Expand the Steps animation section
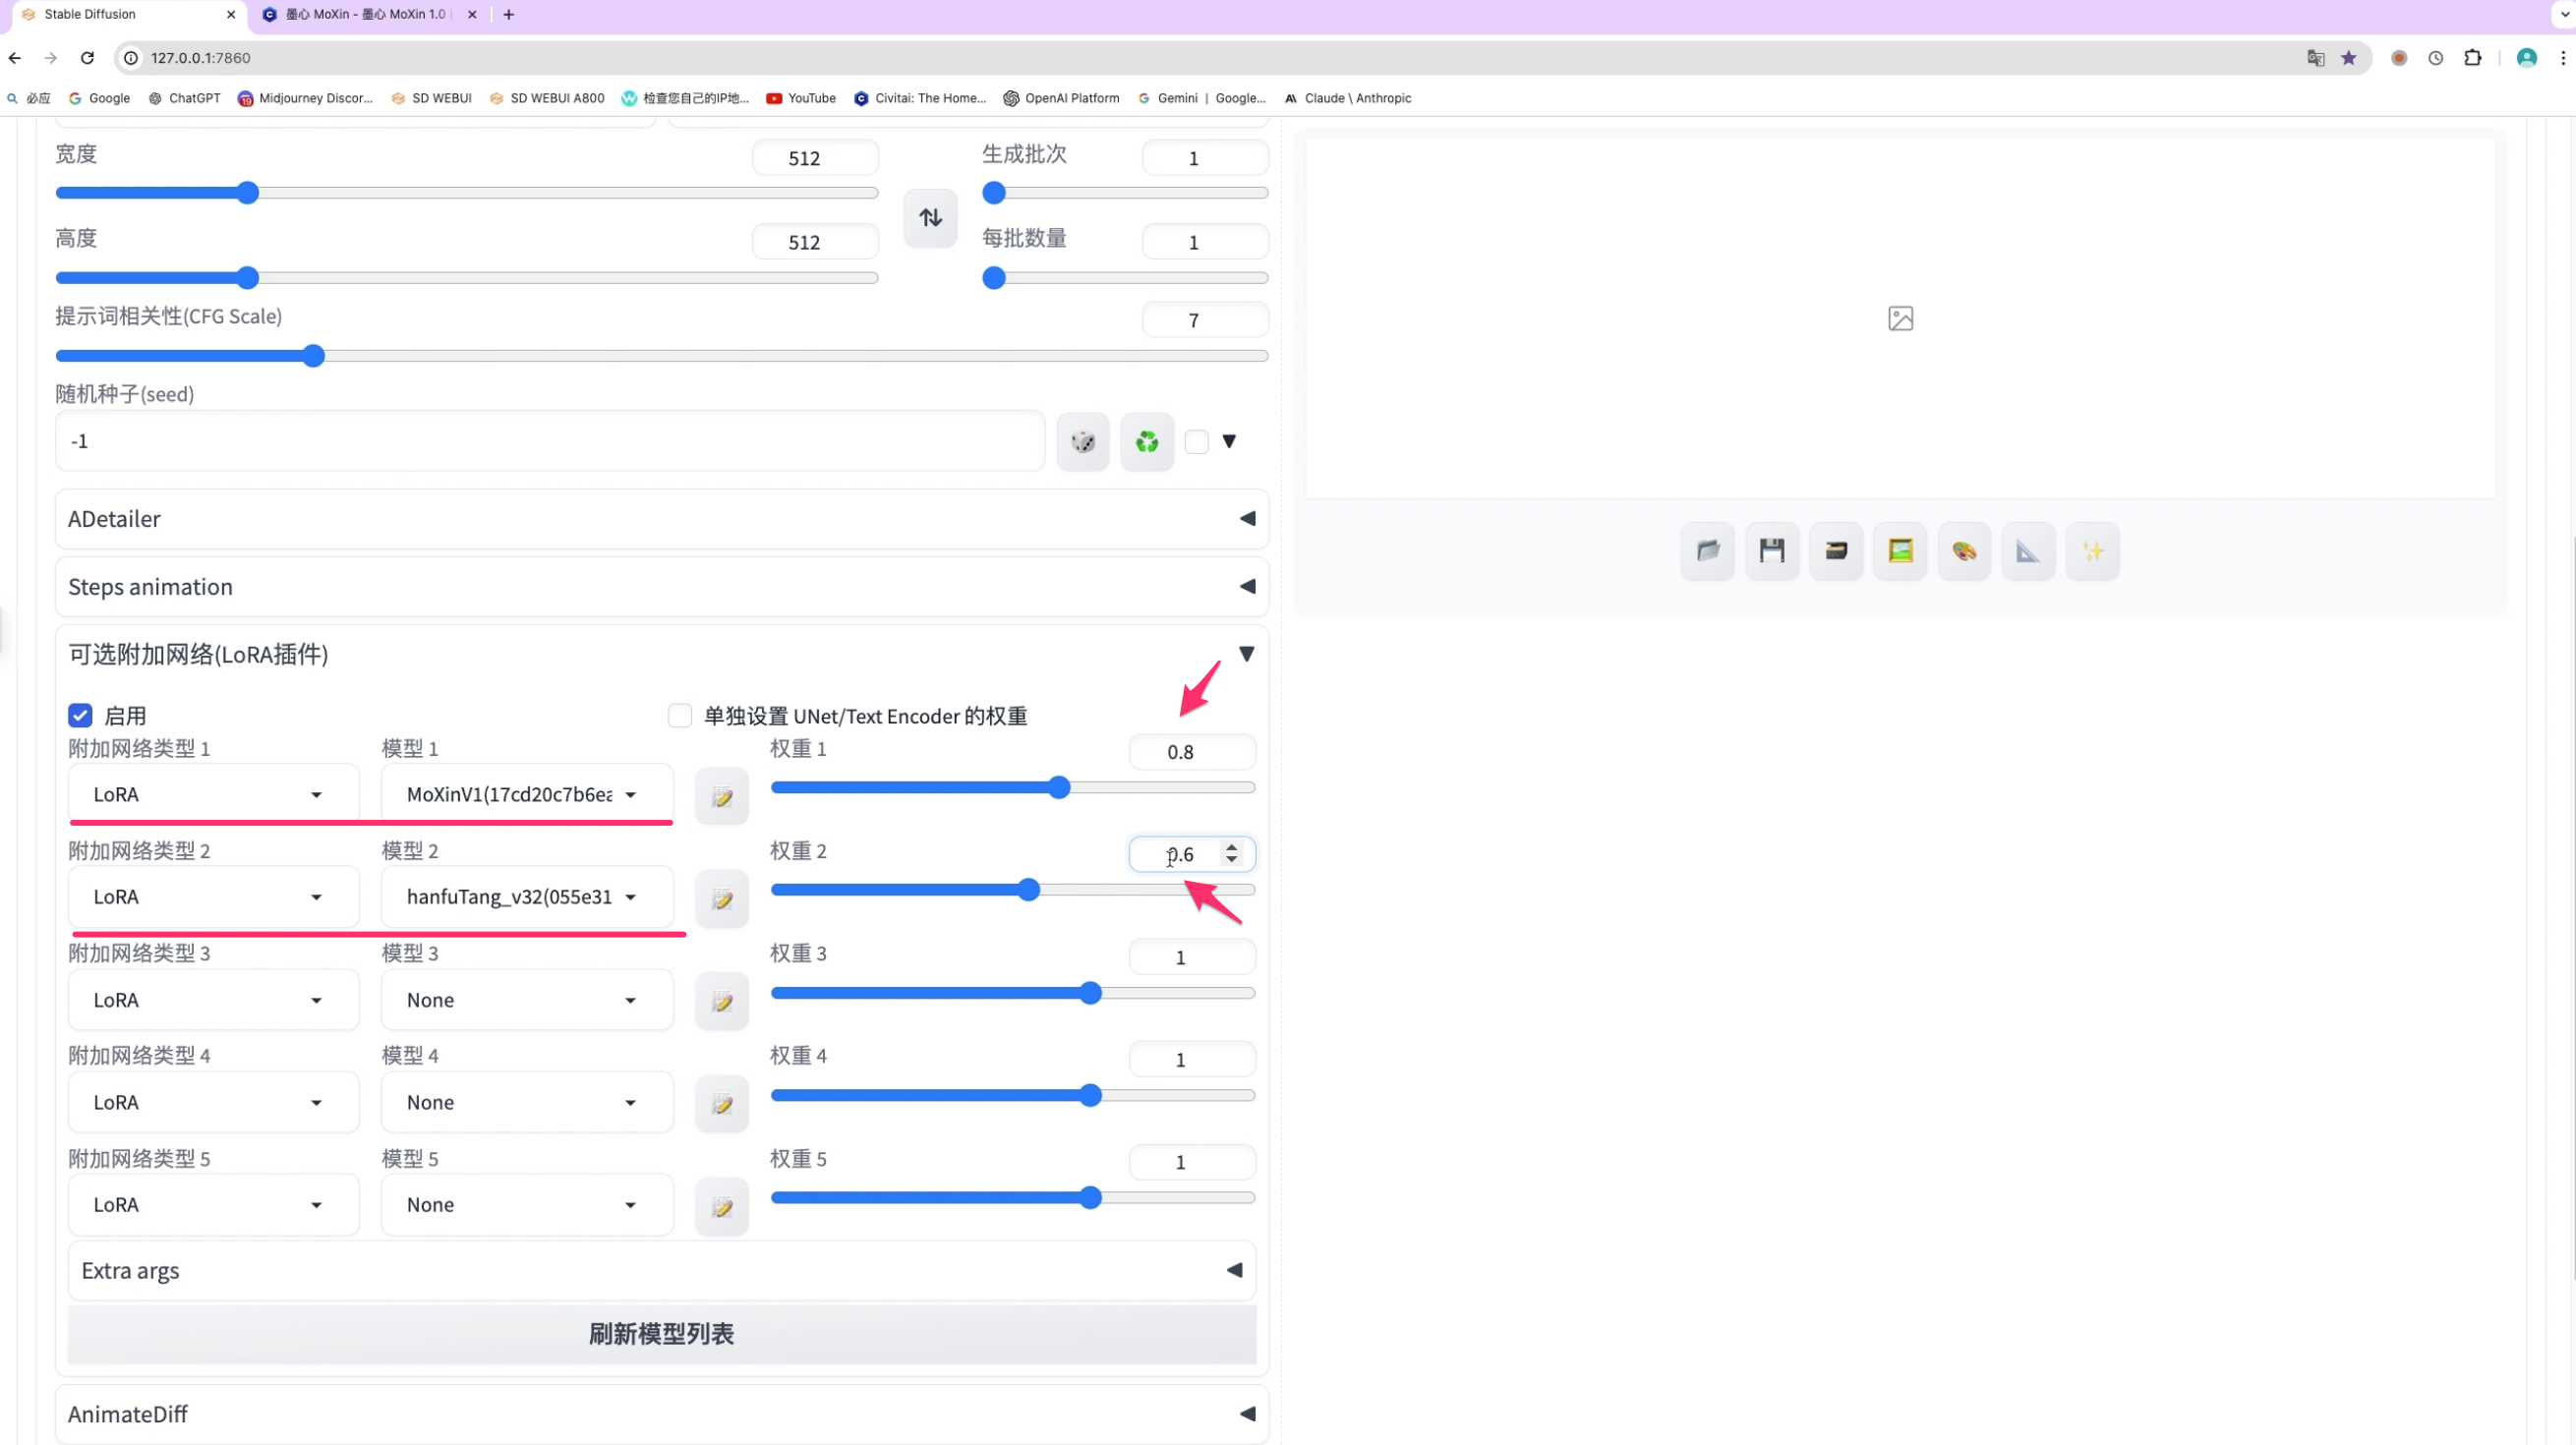Viewport: 2576px width, 1445px height. click(x=662, y=587)
